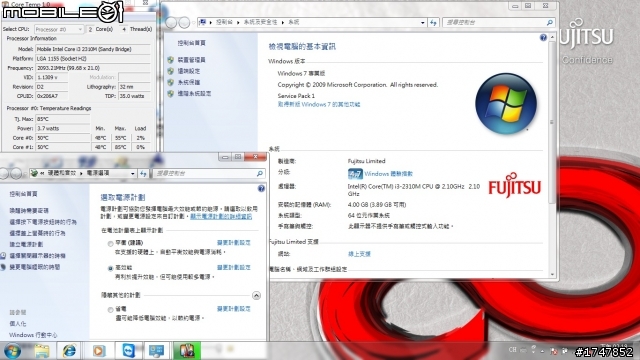Open 個人化 link in Power Options sidebar
Image resolution: width=640 pixels, height=360 pixels.
18,324
